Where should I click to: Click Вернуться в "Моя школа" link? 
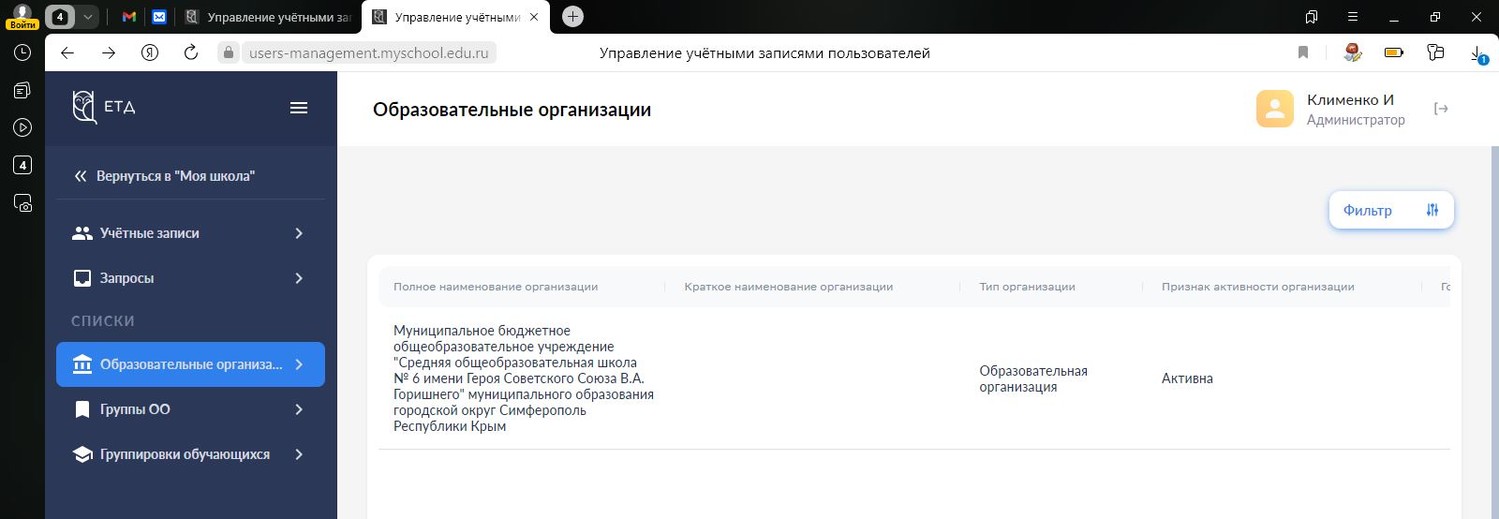(x=166, y=176)
